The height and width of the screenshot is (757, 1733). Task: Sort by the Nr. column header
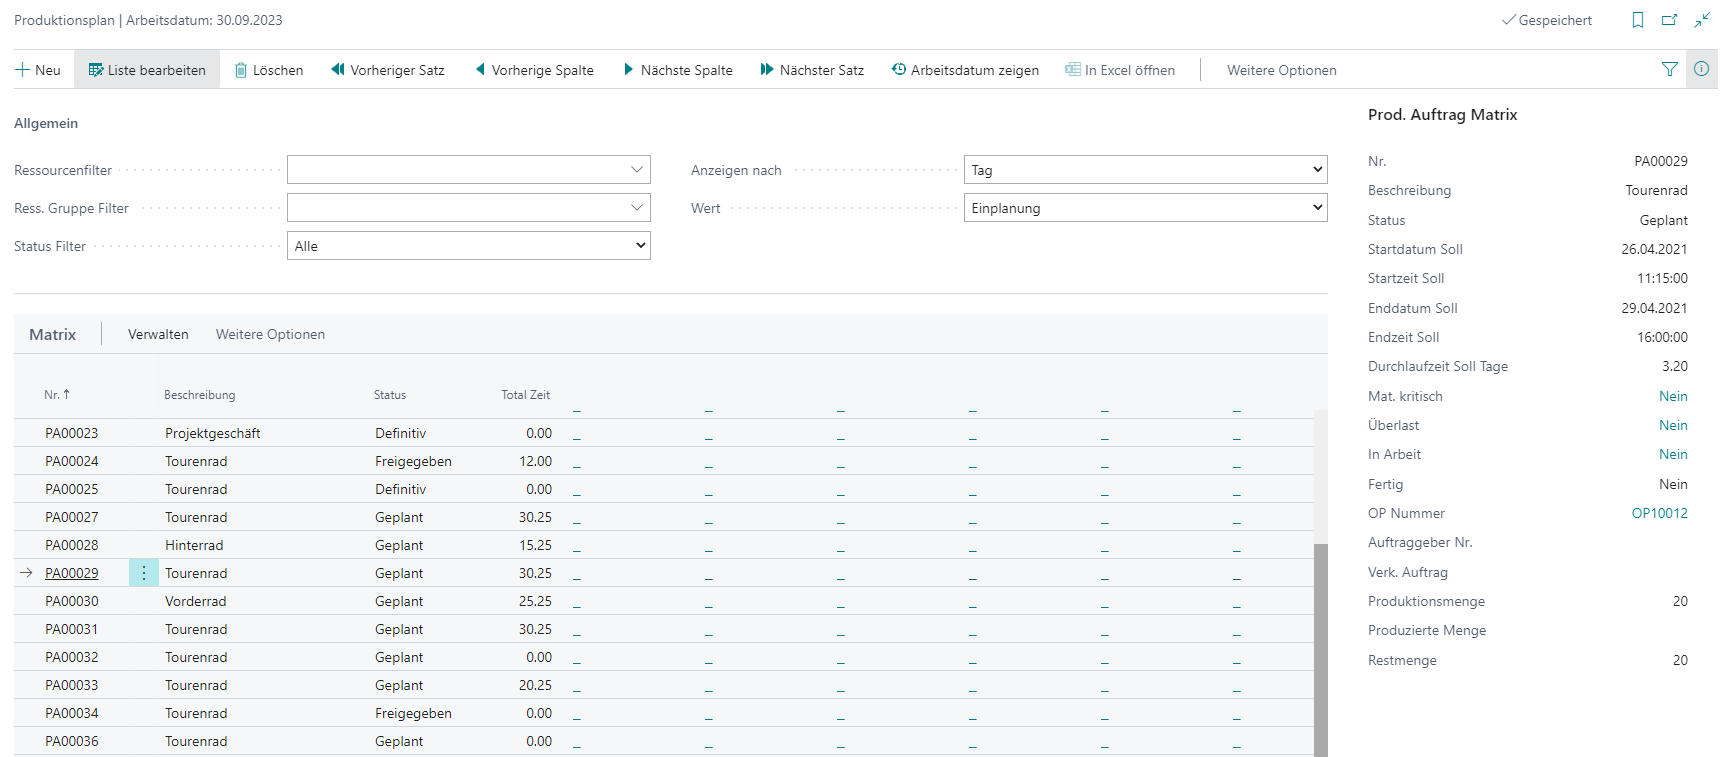pos(57,395)
